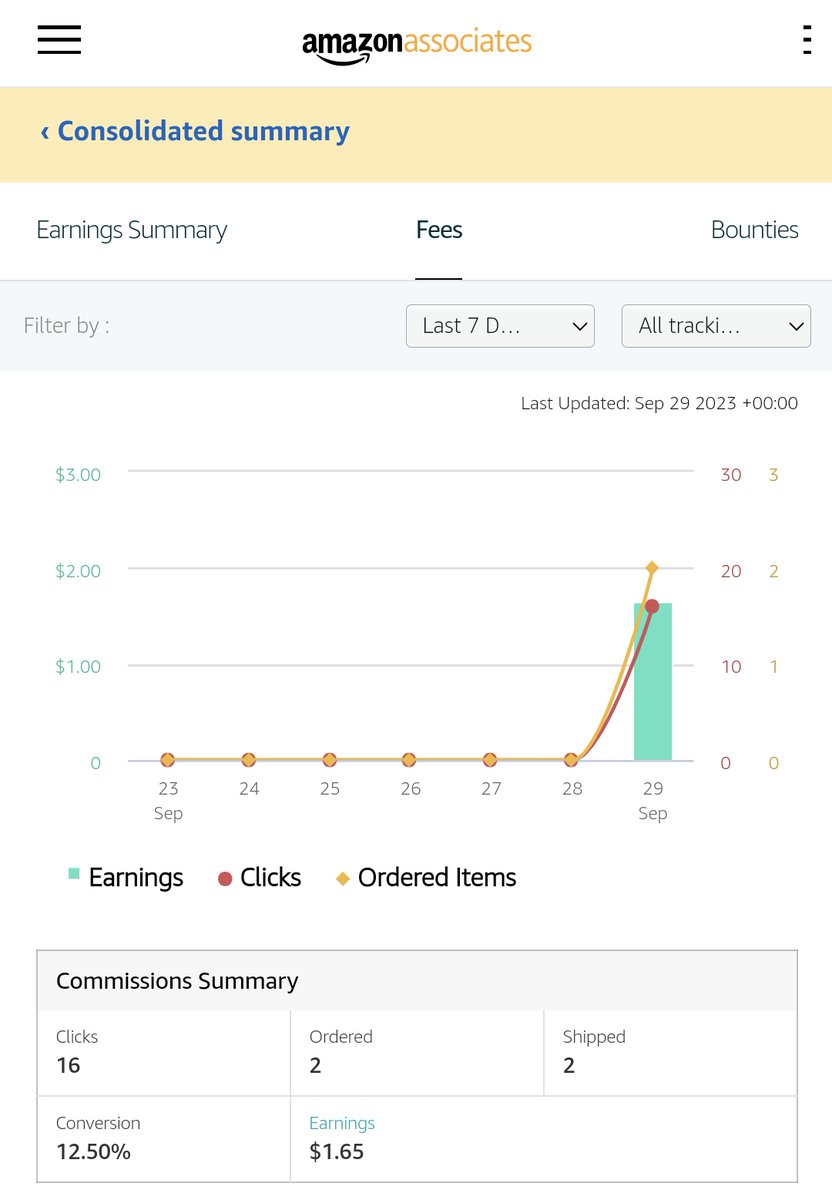832x1200 pixels.
Task: Click the data point for 24 Sep
Action: coord(249,760)
